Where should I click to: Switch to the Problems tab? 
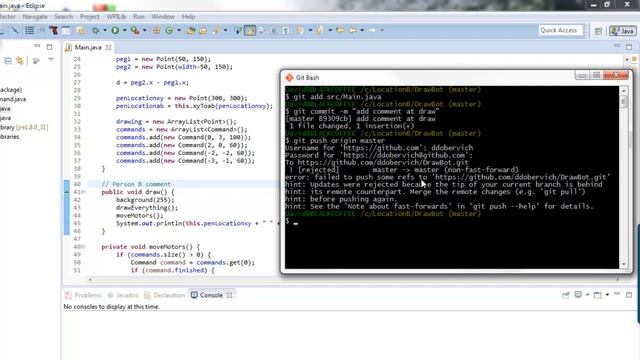coord(83,295)
